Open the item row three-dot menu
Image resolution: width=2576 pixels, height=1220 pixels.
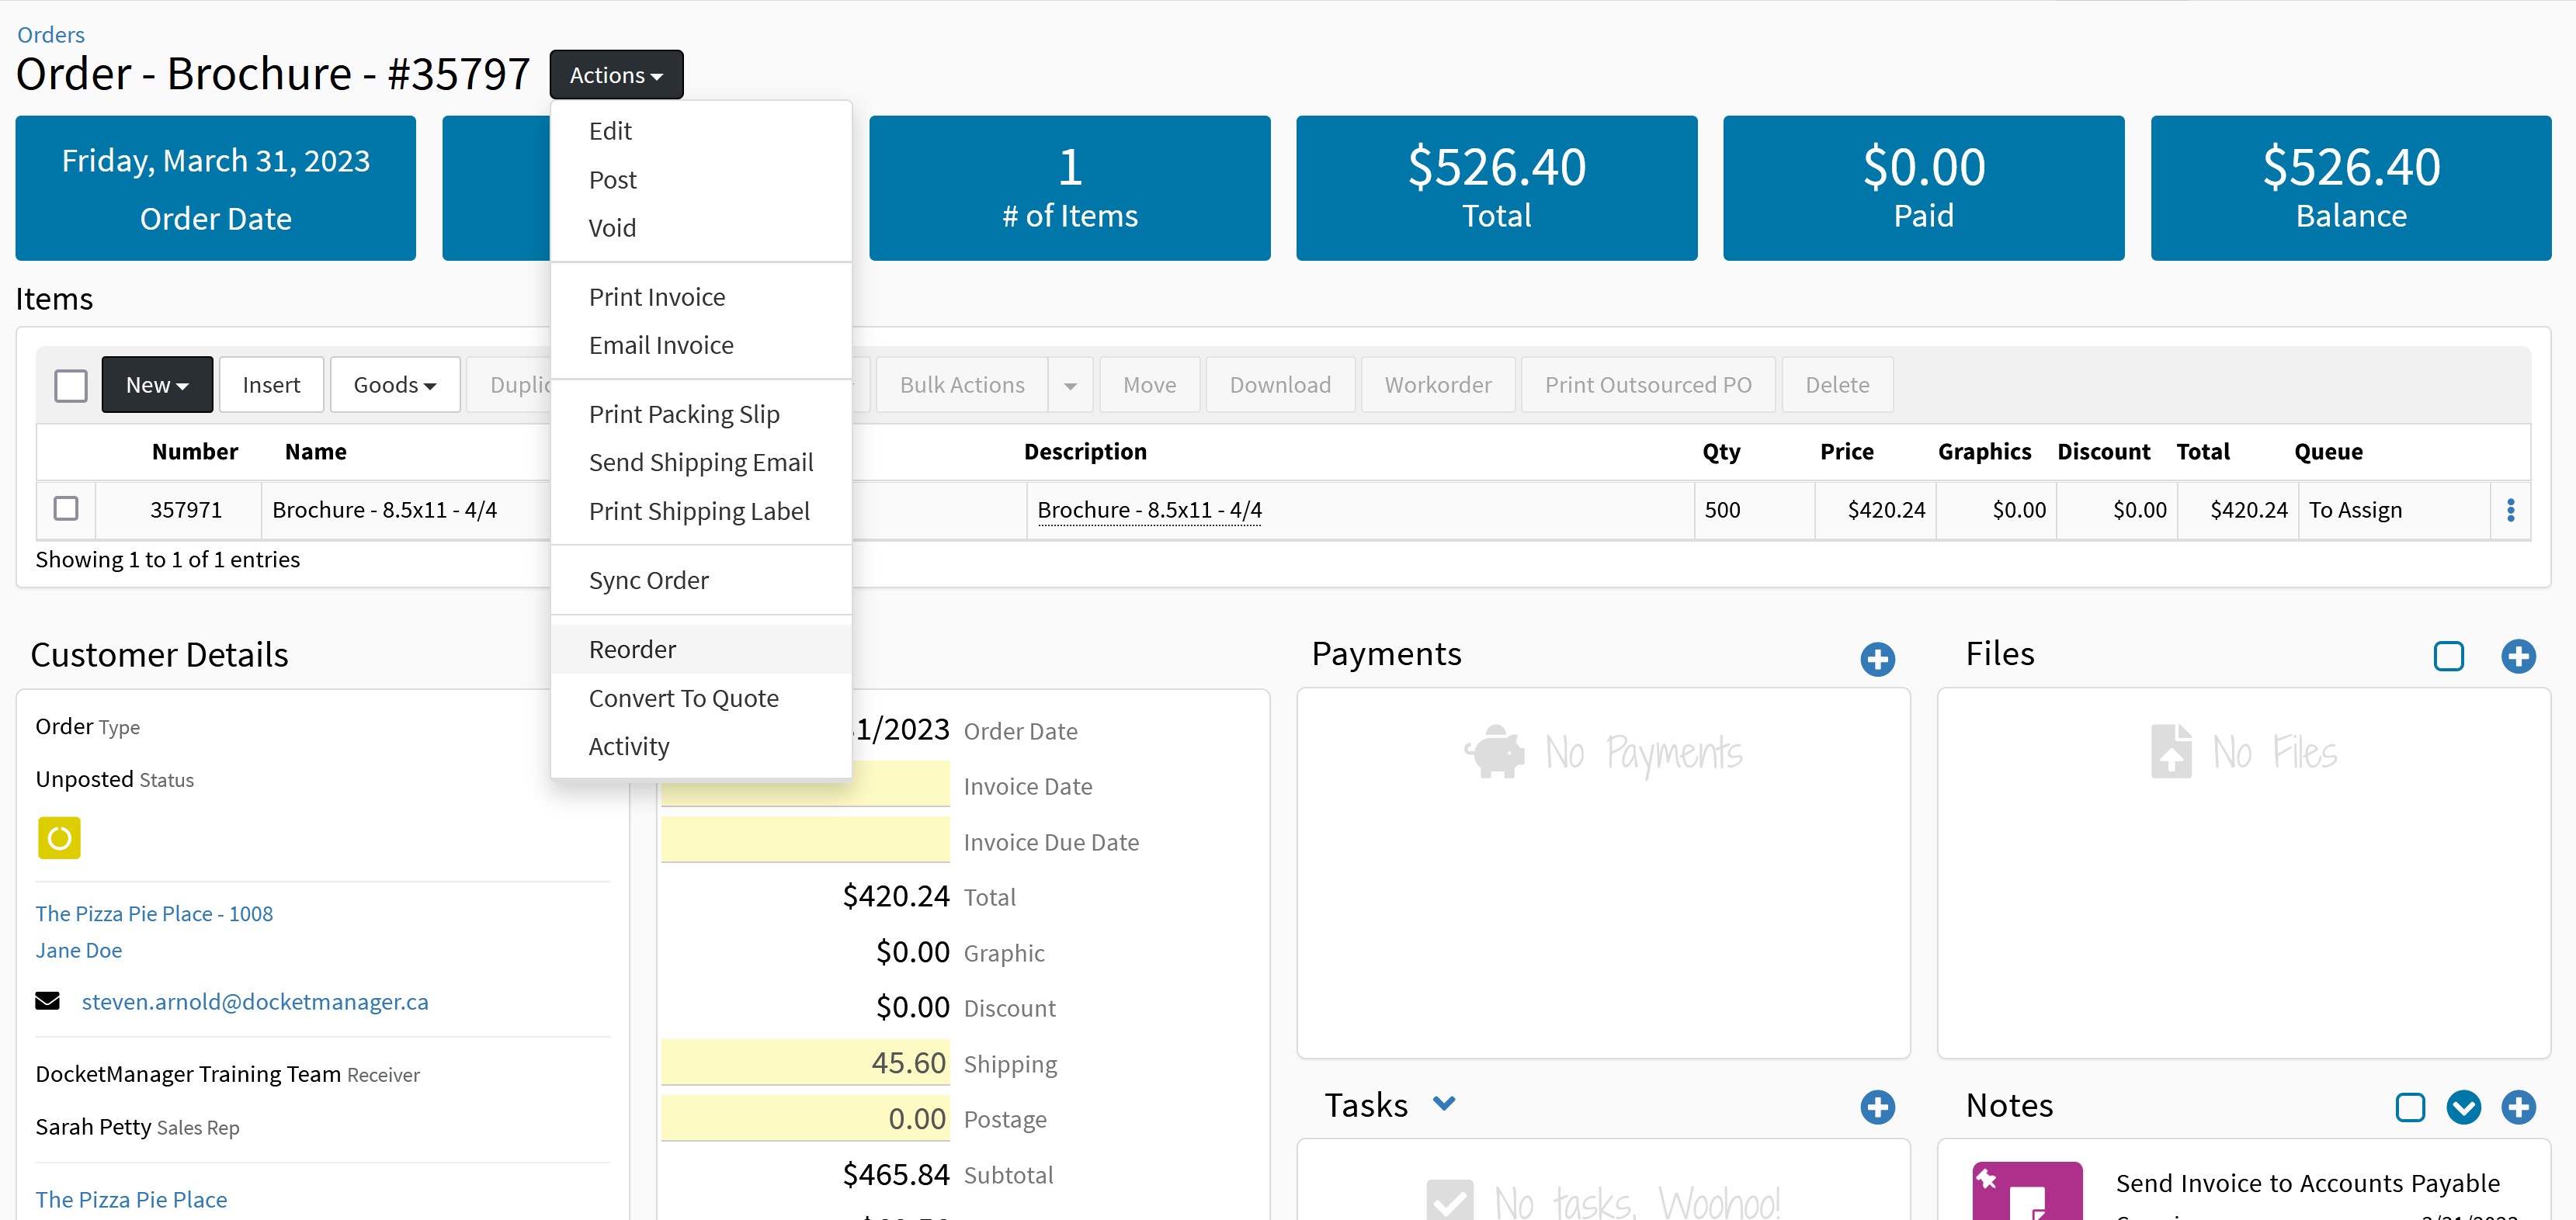[x=2510, y=510]
